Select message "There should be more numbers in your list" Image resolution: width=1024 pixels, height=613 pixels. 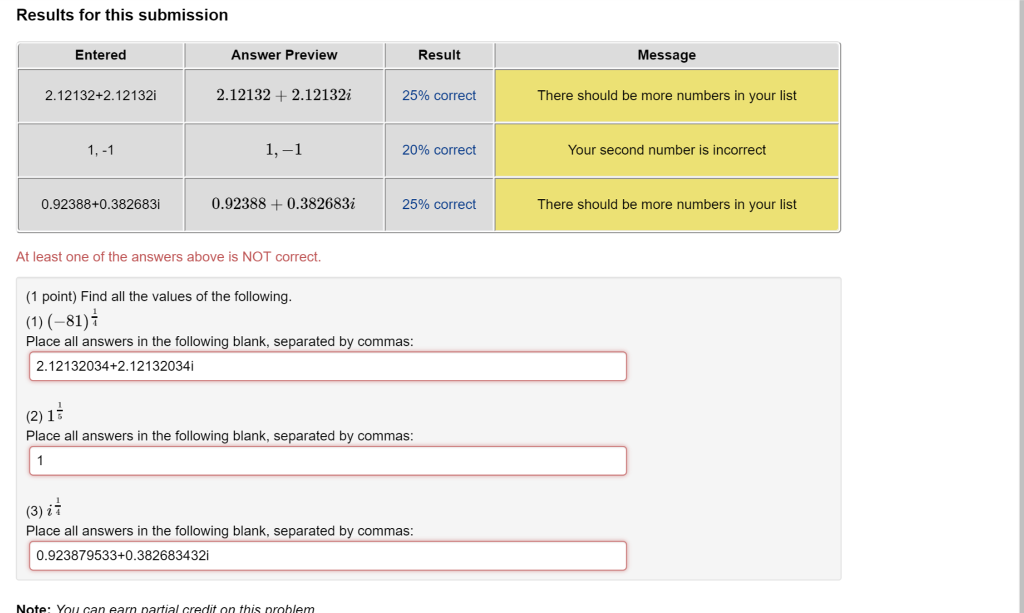coord(666,95)
